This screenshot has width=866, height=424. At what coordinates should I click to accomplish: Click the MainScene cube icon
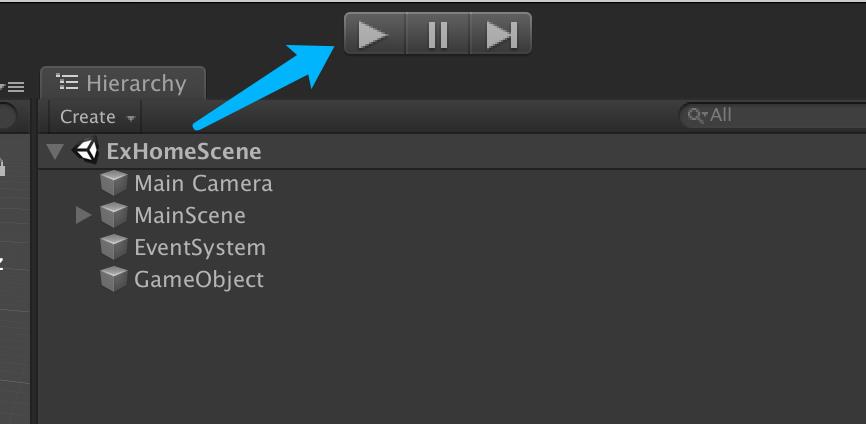point(114,215)
